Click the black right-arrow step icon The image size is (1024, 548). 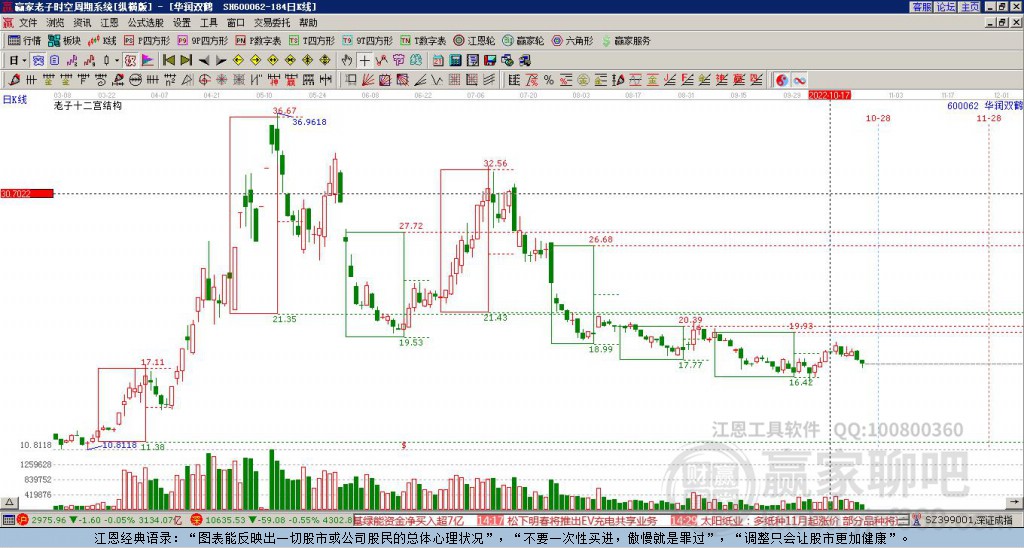221,61
